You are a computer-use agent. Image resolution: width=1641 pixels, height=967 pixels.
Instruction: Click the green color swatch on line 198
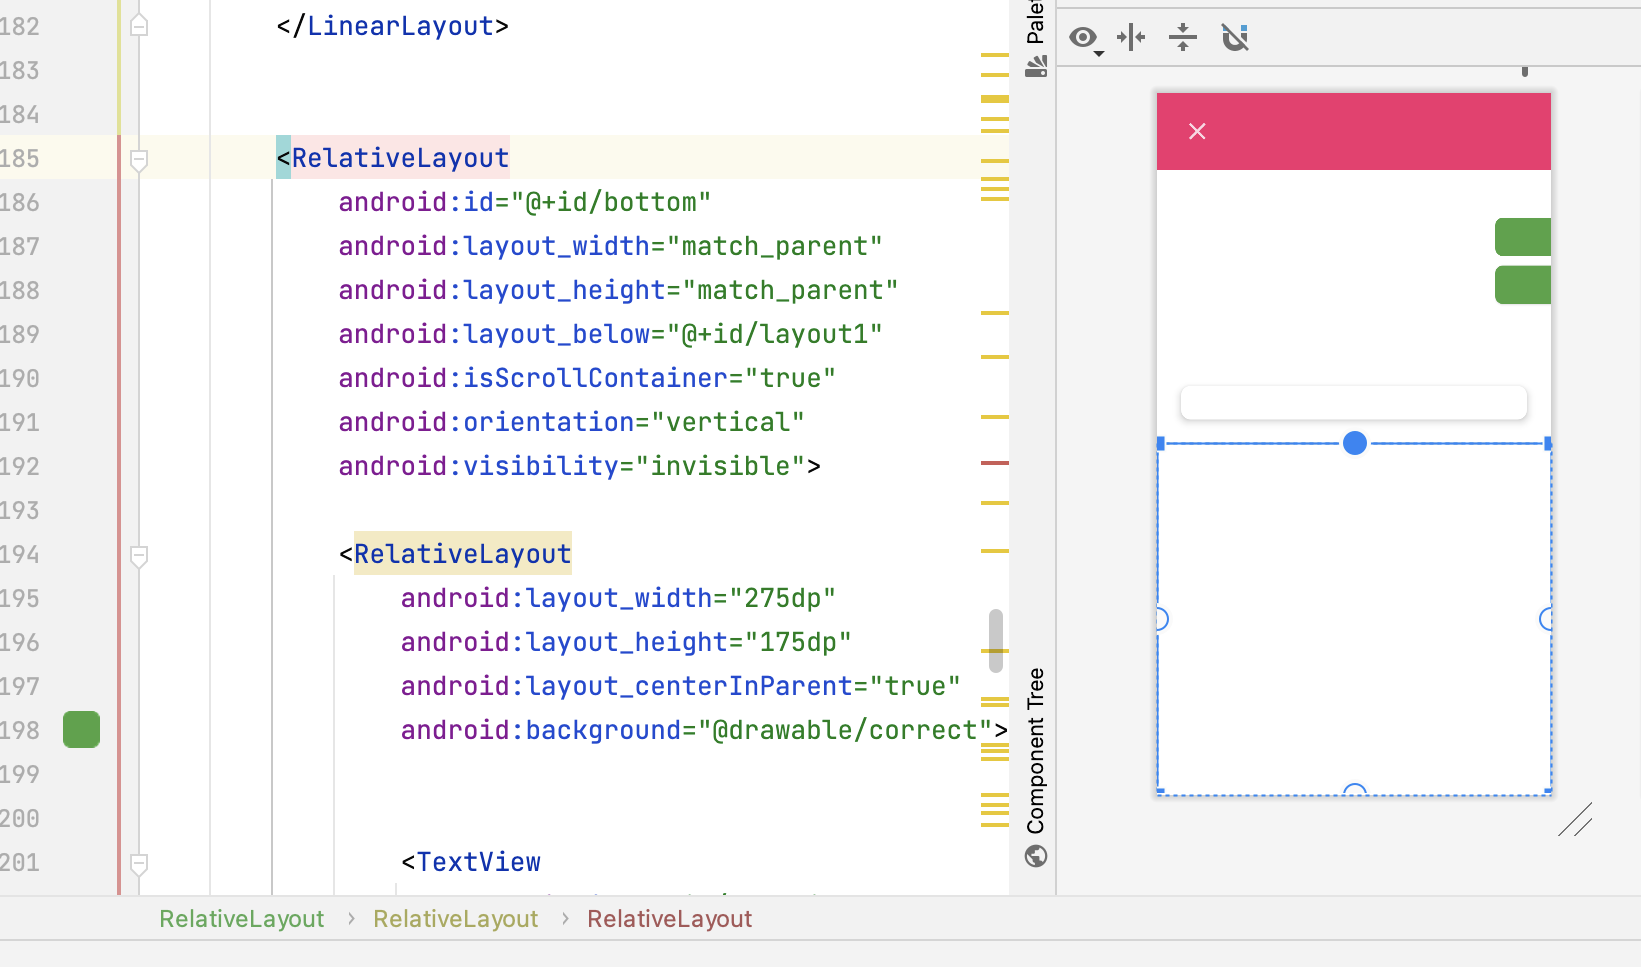point(81,729)
